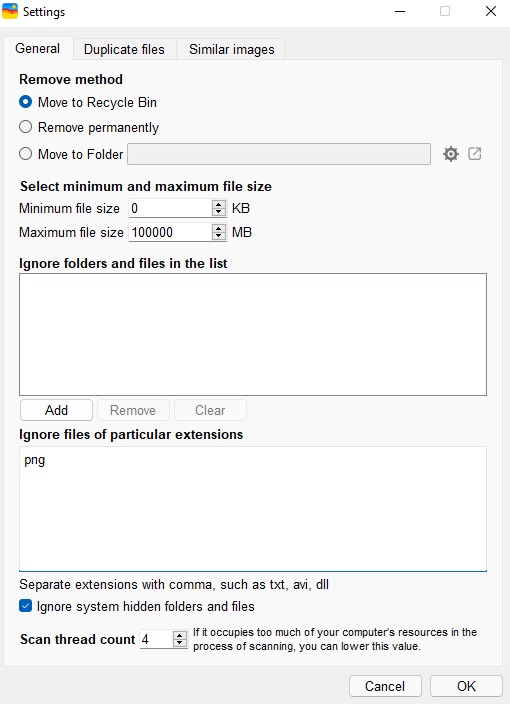Decrease maximum file size with down arrow
510x704 pixels.
pos(219,236)
